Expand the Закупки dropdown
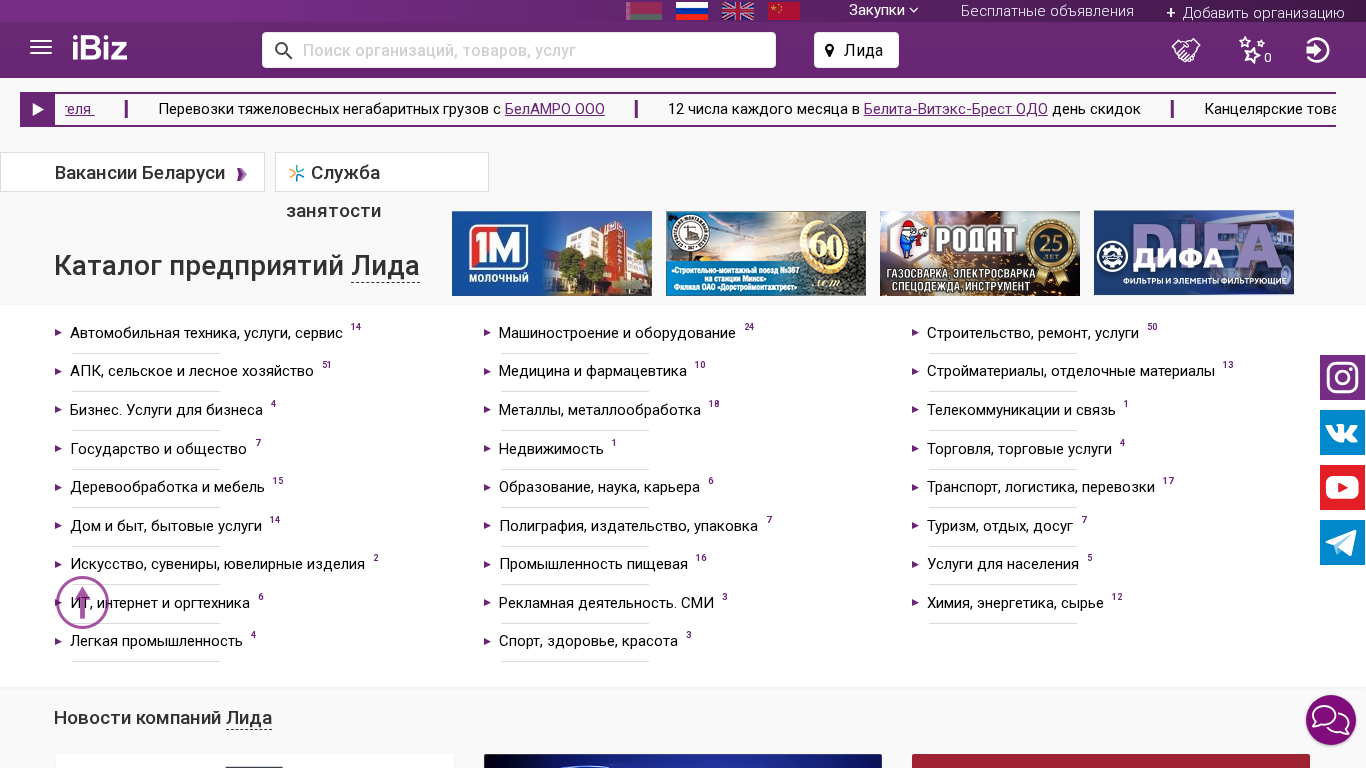The image size is (1366, 768). pos(883,11)
